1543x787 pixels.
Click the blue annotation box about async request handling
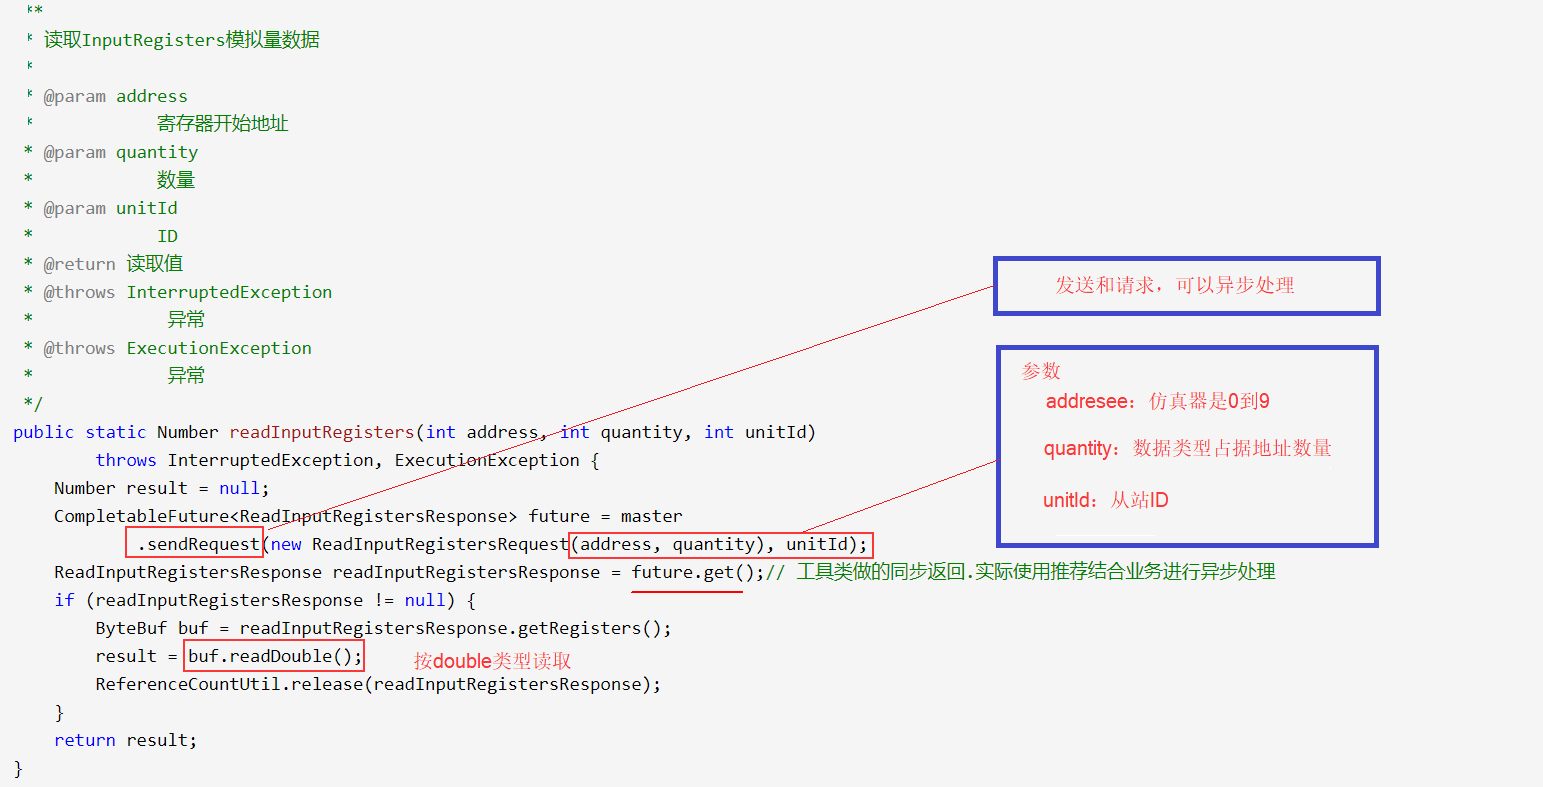pos(1186,285)
